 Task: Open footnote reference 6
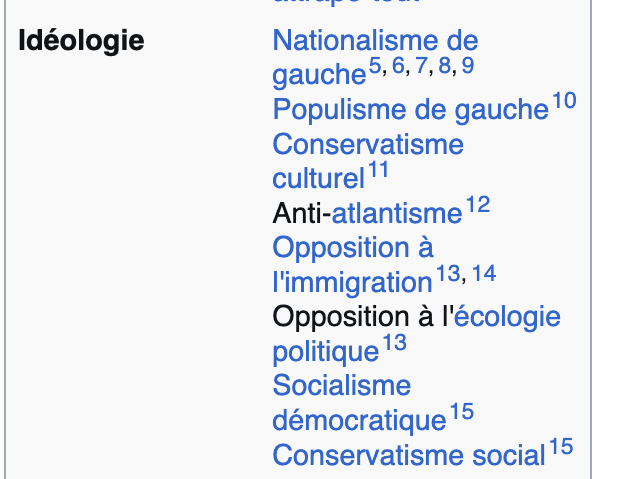(x=398, y=65)
